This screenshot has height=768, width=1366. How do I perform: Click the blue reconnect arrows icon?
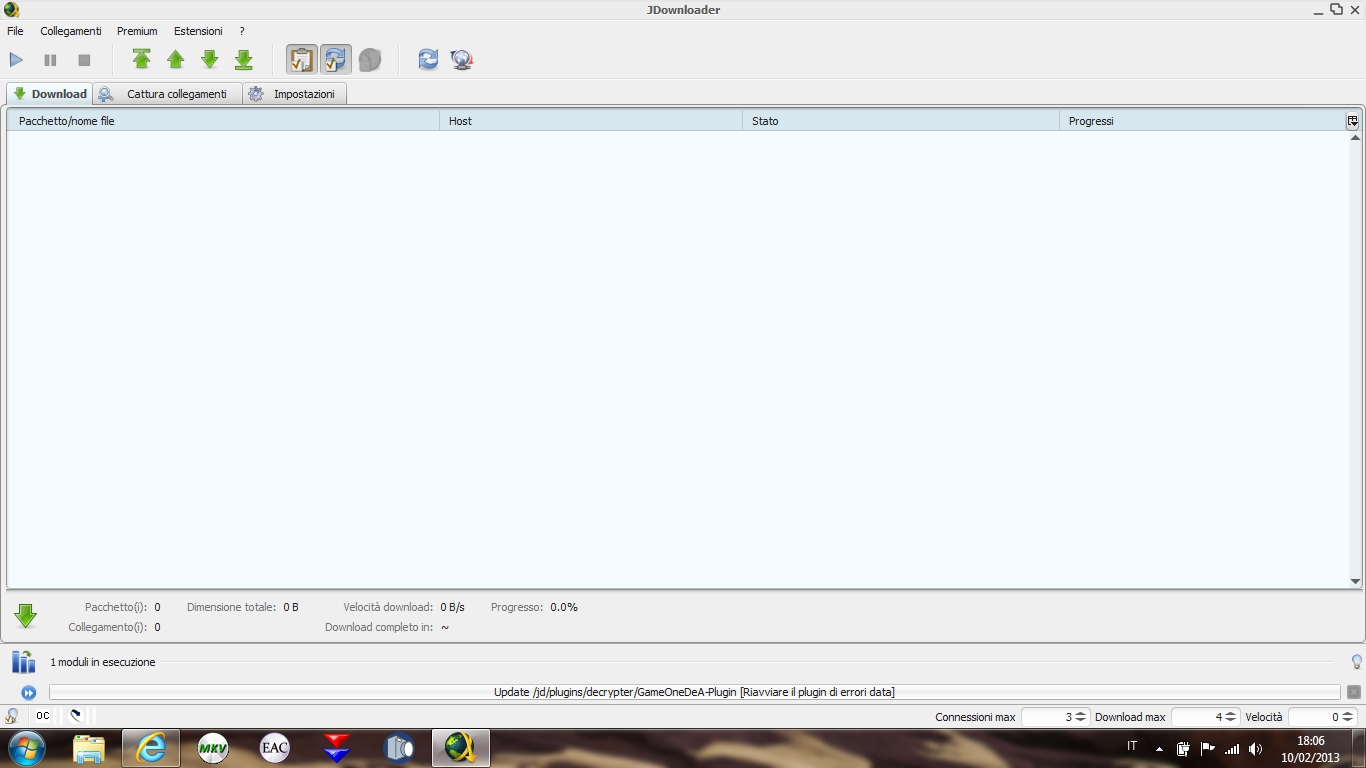428,60
